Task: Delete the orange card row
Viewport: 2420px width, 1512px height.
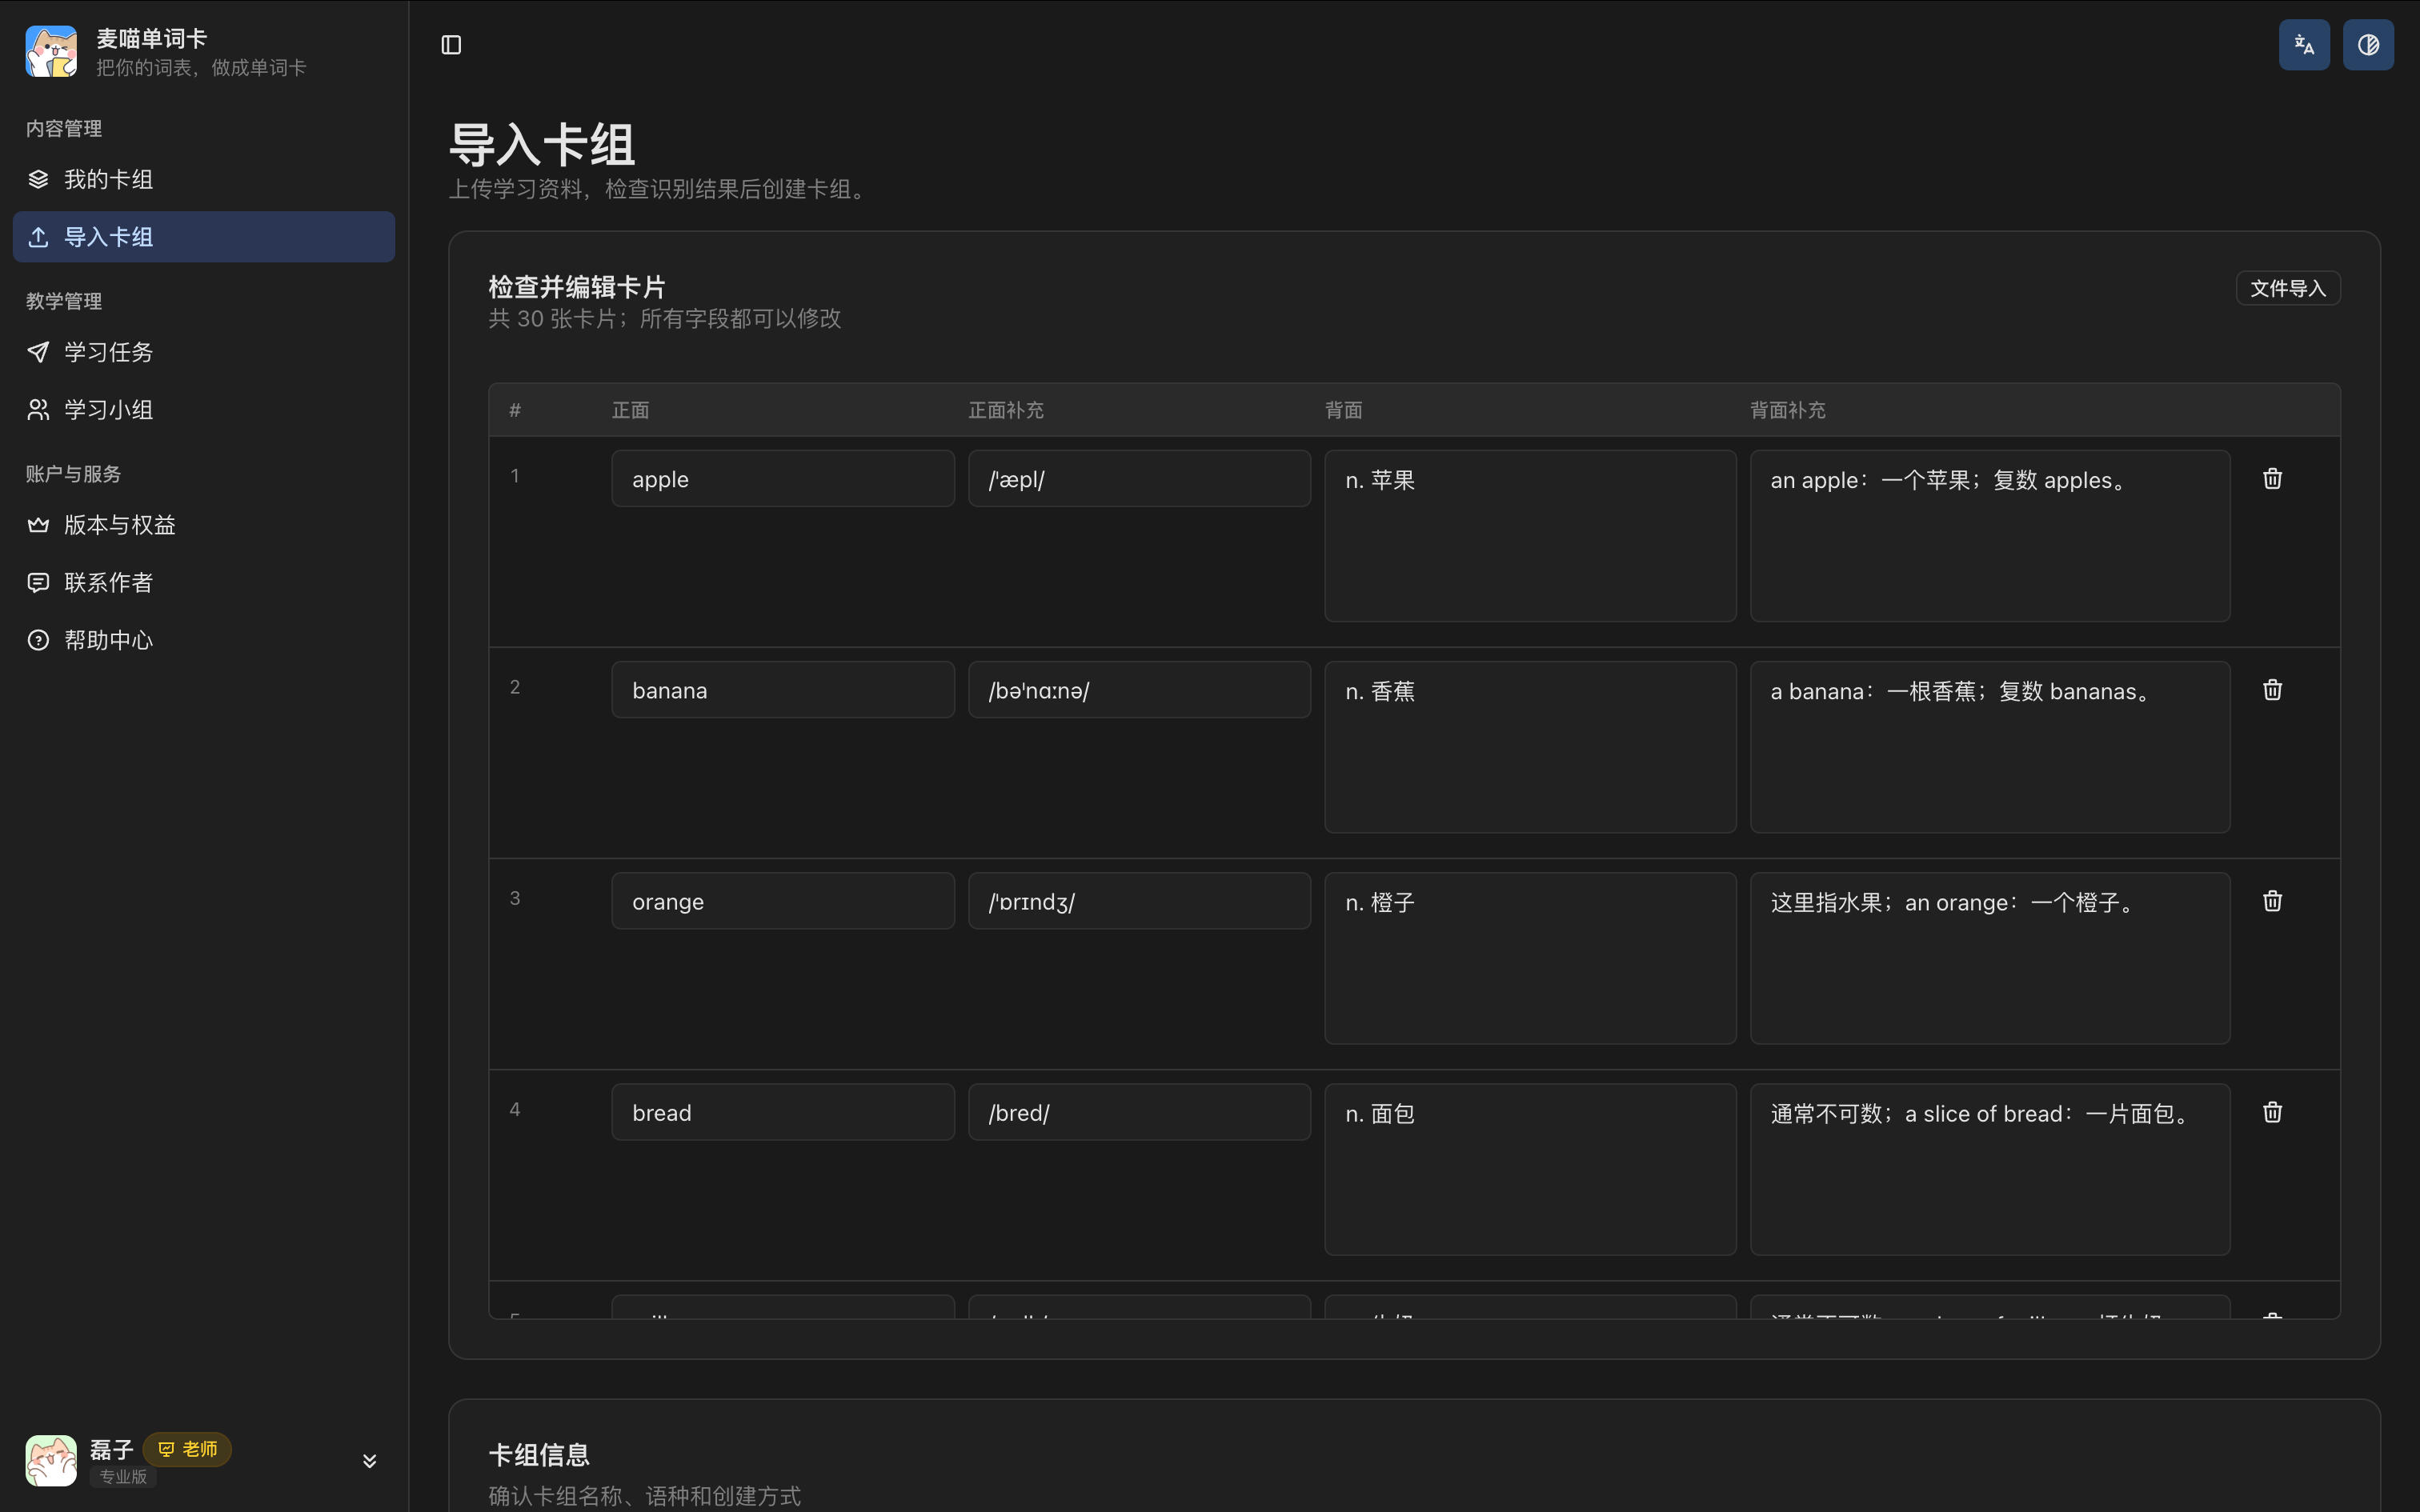Action: (x=2272, y=901)
